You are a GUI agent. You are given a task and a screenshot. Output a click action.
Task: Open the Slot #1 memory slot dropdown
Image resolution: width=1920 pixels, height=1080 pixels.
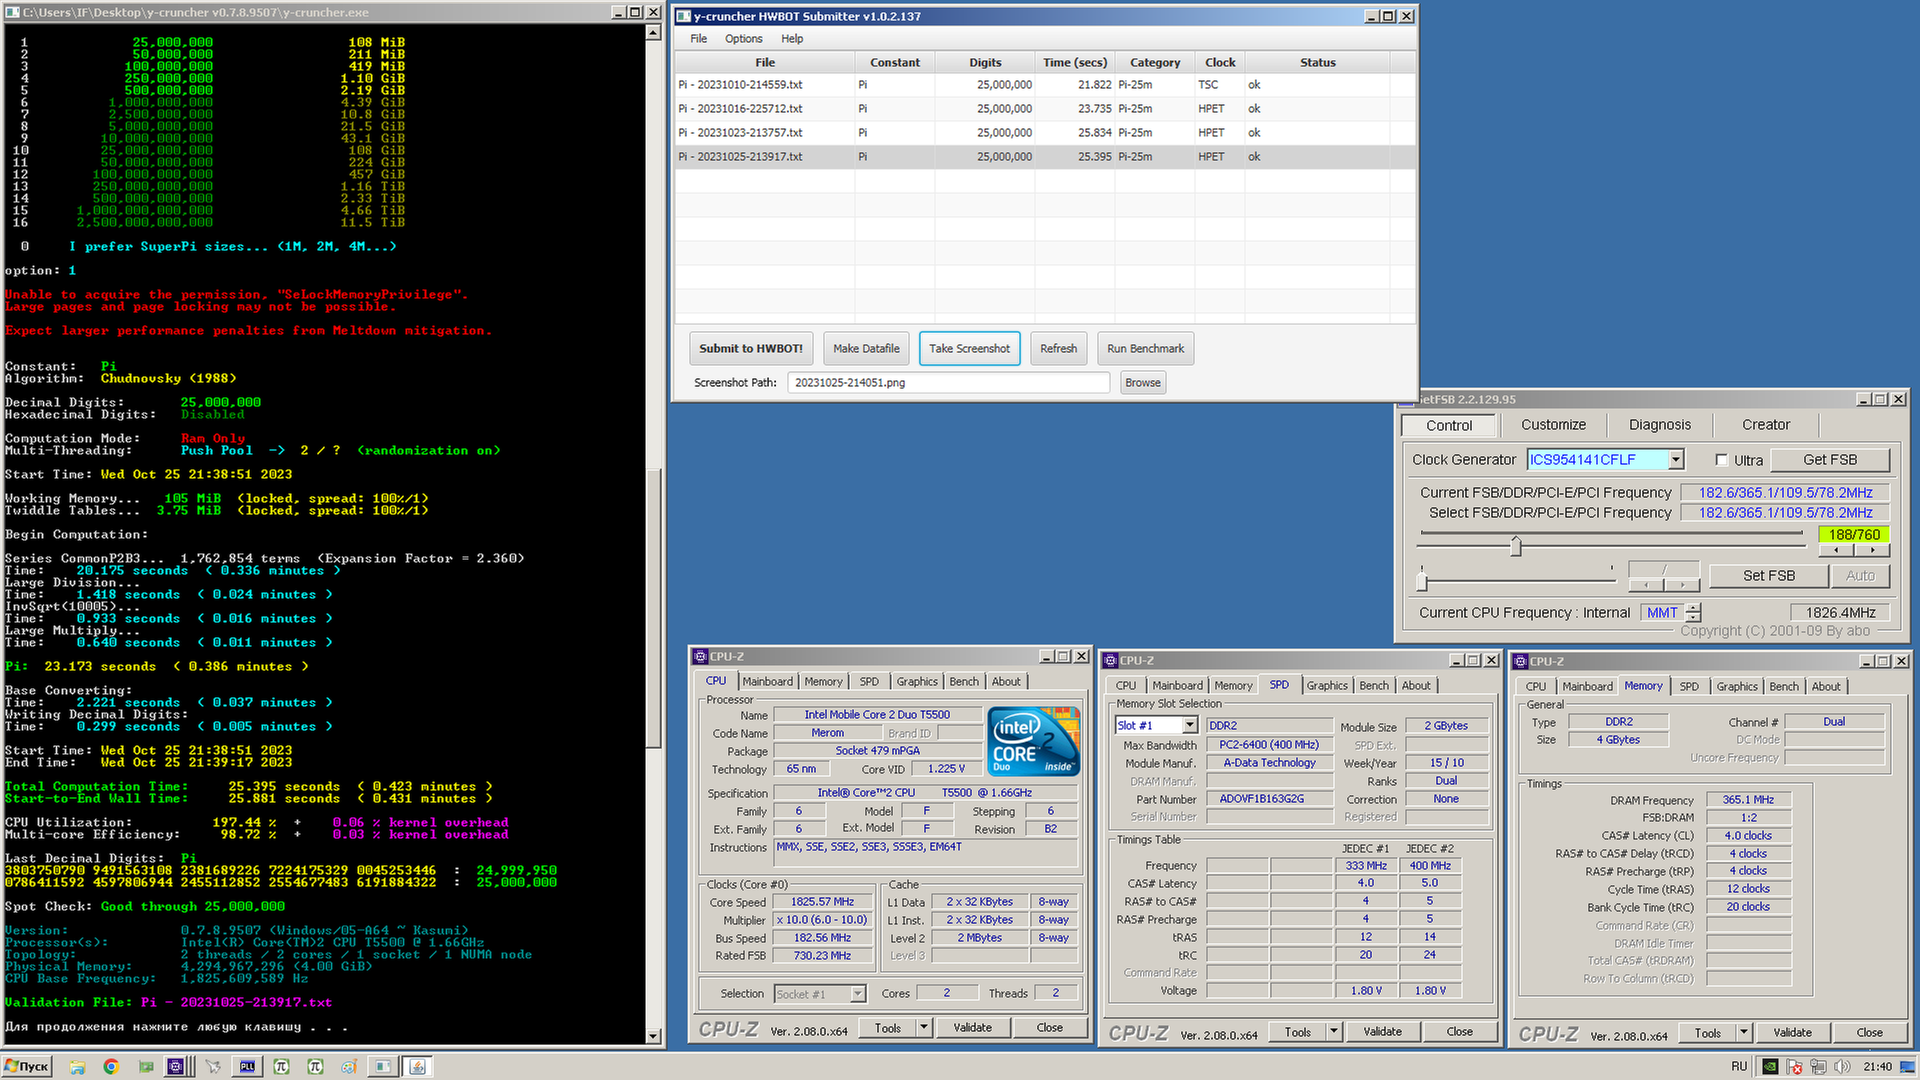1190,725
